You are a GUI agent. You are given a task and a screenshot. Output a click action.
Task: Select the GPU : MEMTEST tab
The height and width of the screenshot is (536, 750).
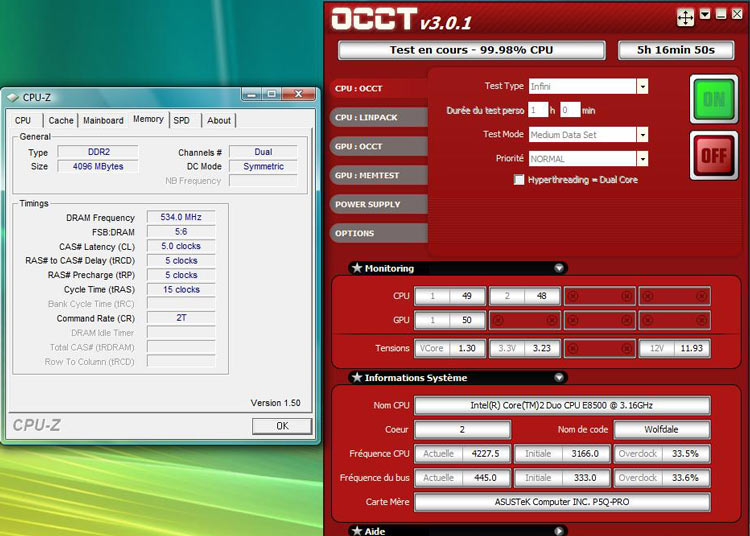pos(378,175)
